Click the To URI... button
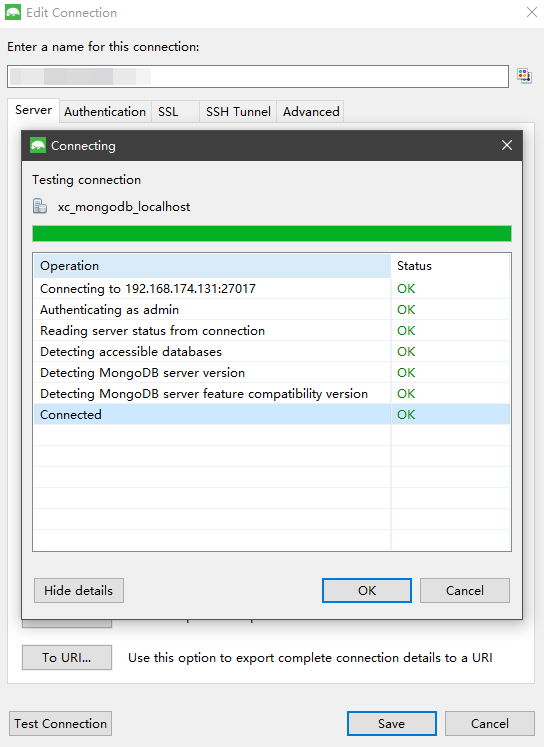 click(x=67, y=657)
